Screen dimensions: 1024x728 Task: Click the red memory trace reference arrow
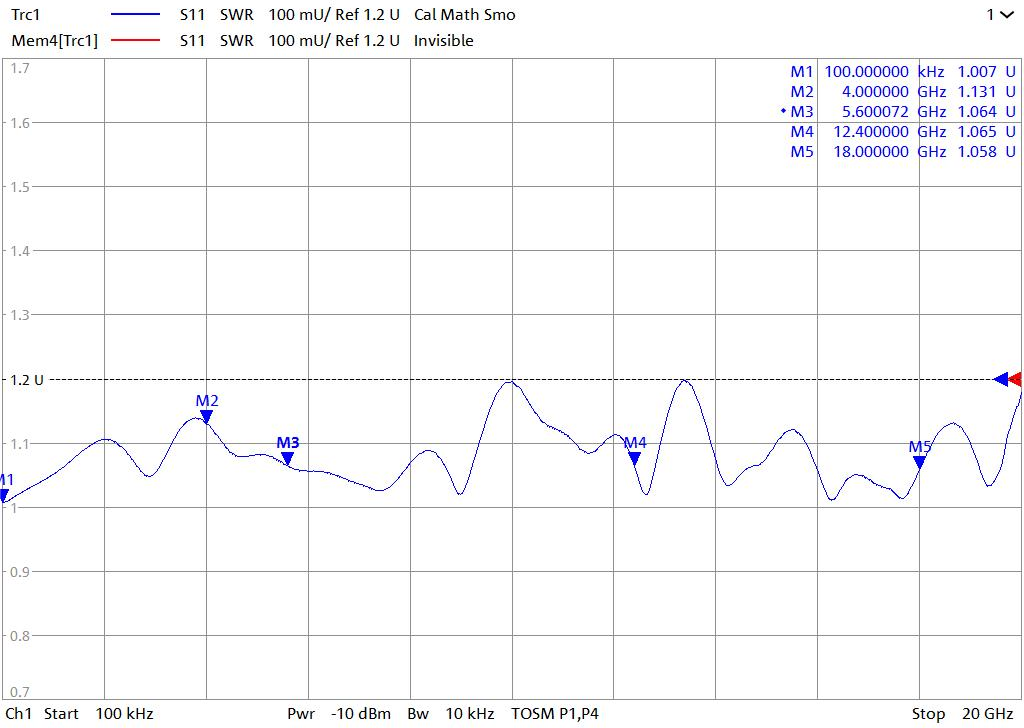pos(1016,379)
